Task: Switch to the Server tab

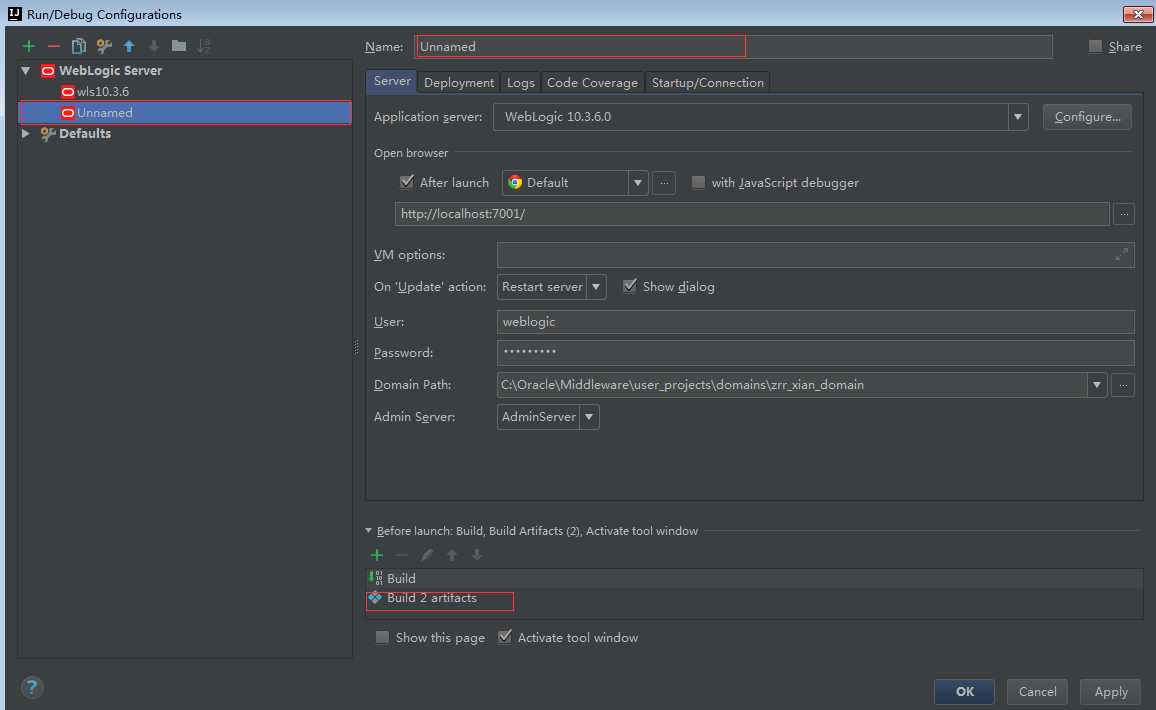Action: coord(391,82)
